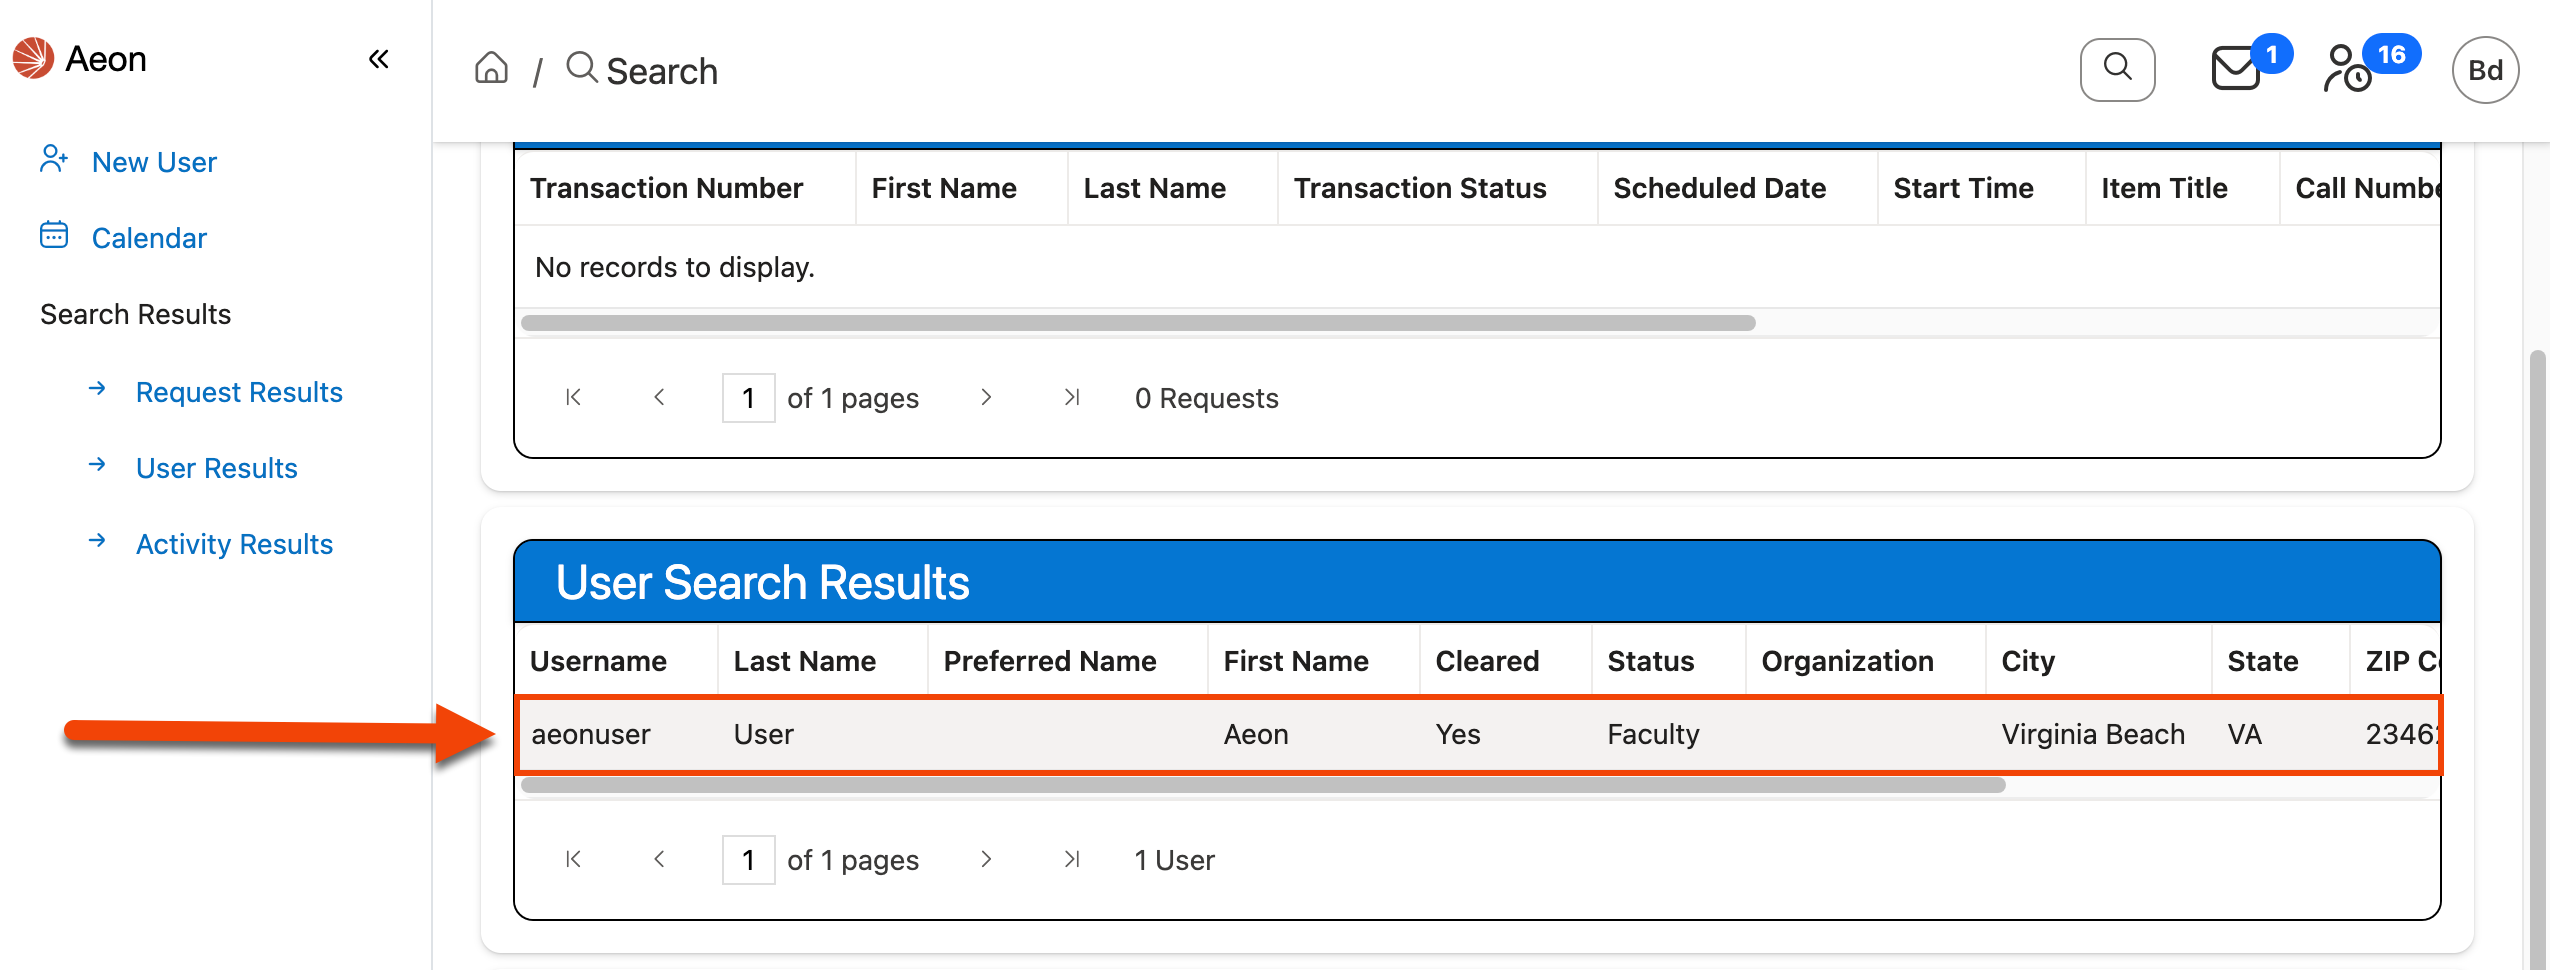Open search with magnifier button in header
Screen dimensions: 2550x970
pos(2116,70)
